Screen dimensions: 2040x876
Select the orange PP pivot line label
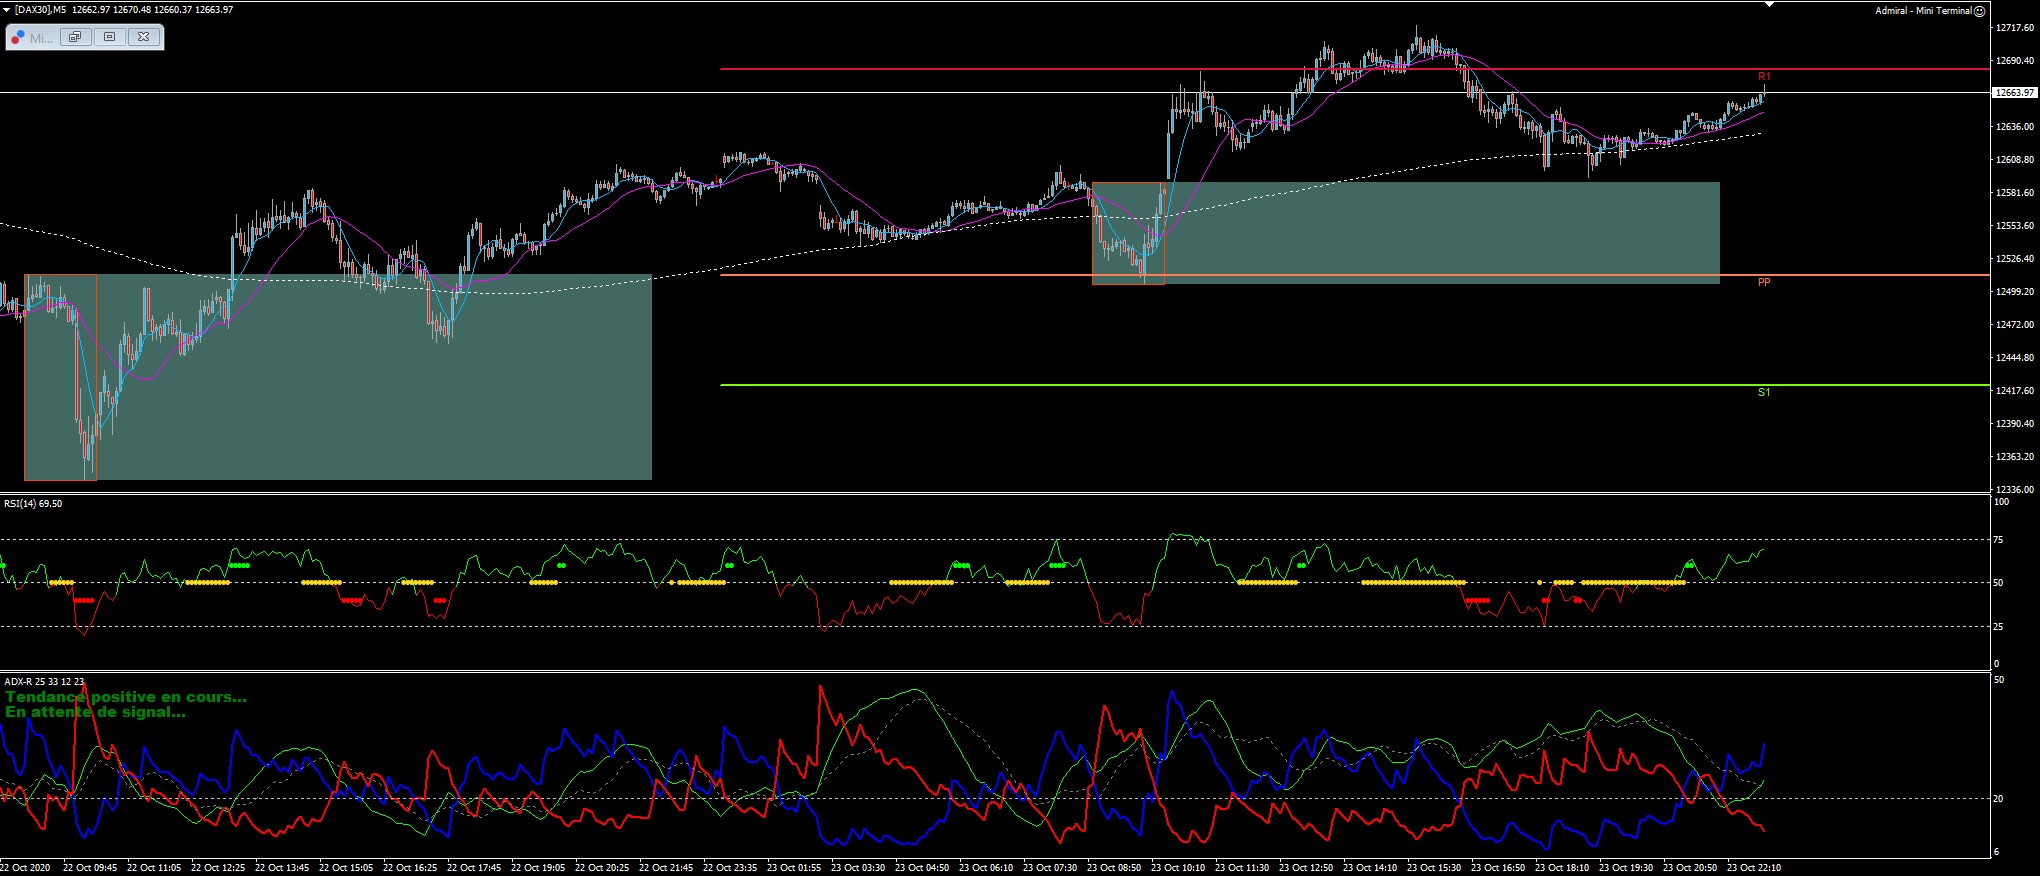[1764, 283]
